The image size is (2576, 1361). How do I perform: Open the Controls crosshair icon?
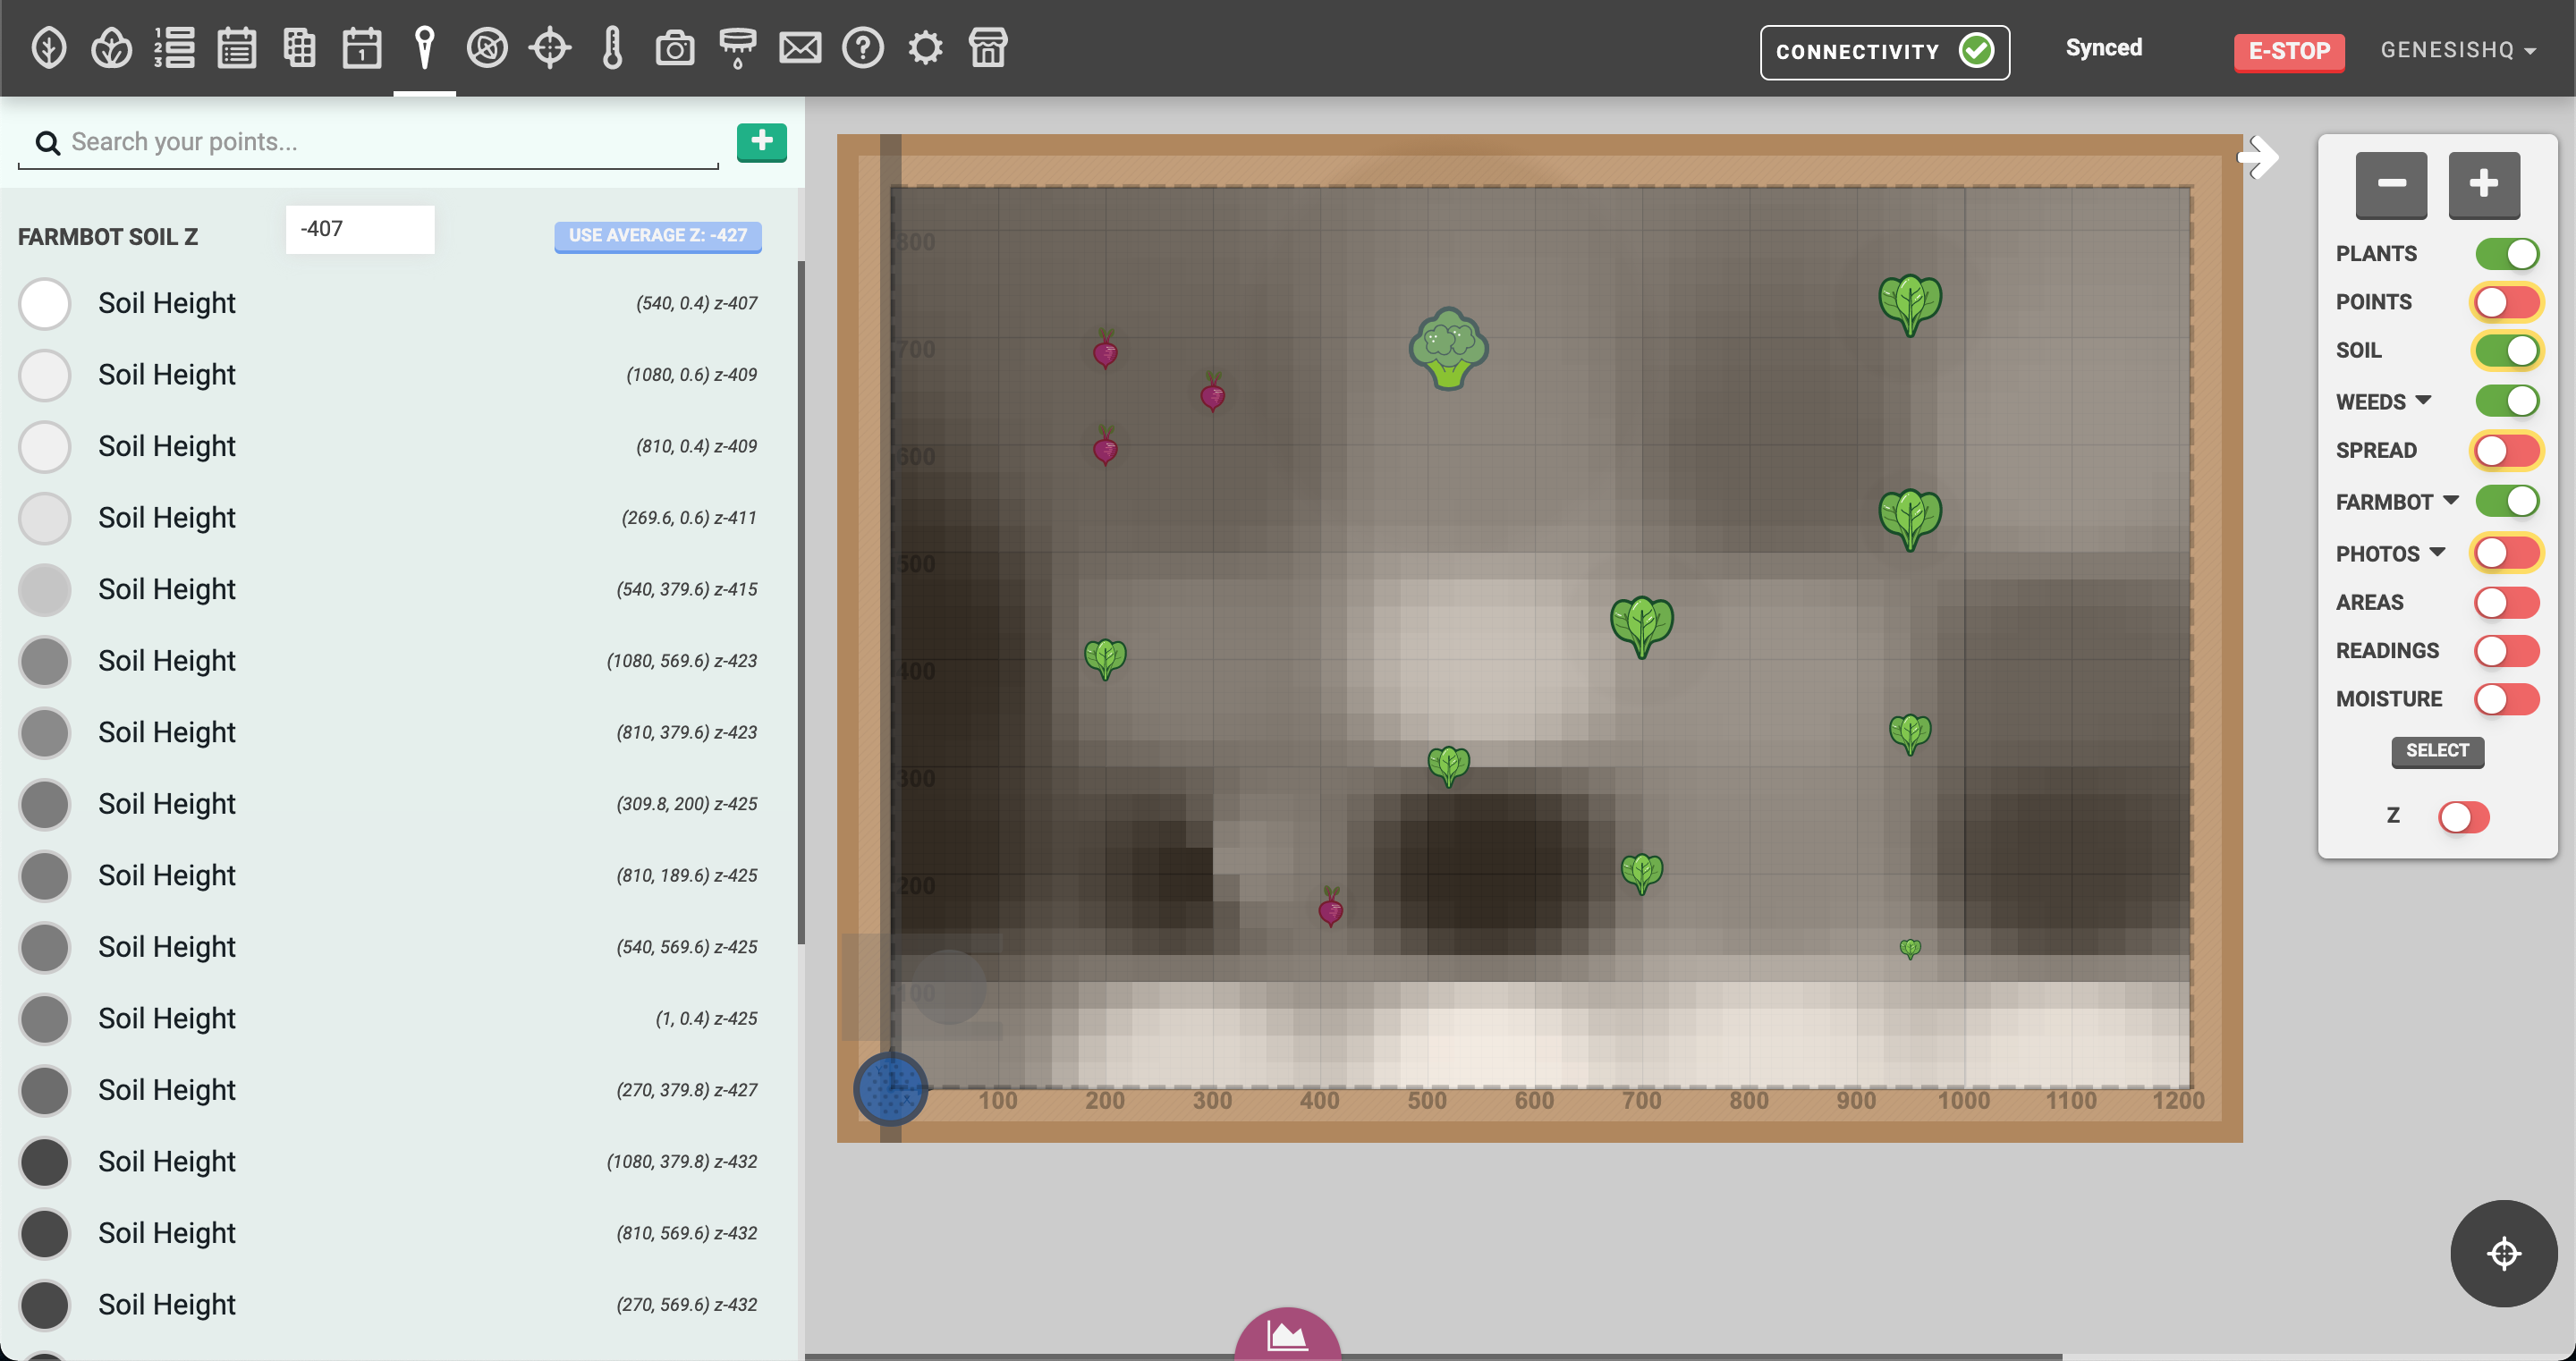550,47
